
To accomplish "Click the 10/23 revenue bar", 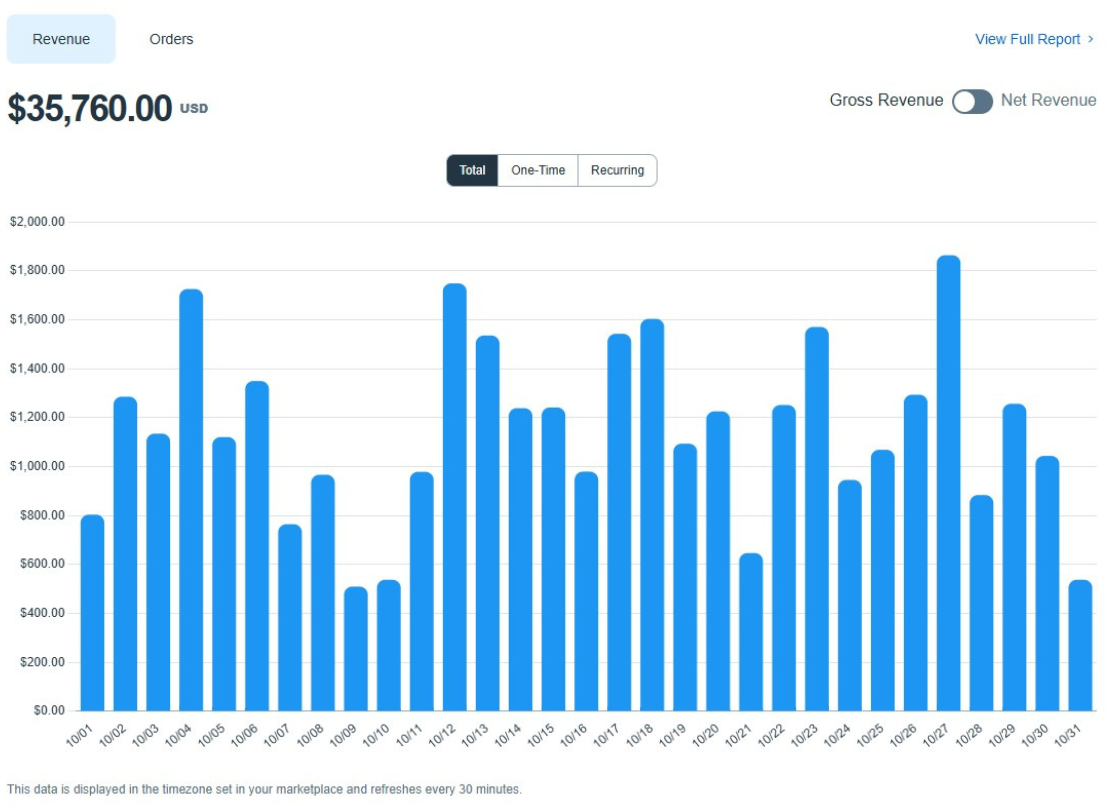I will tap(817, 519).
